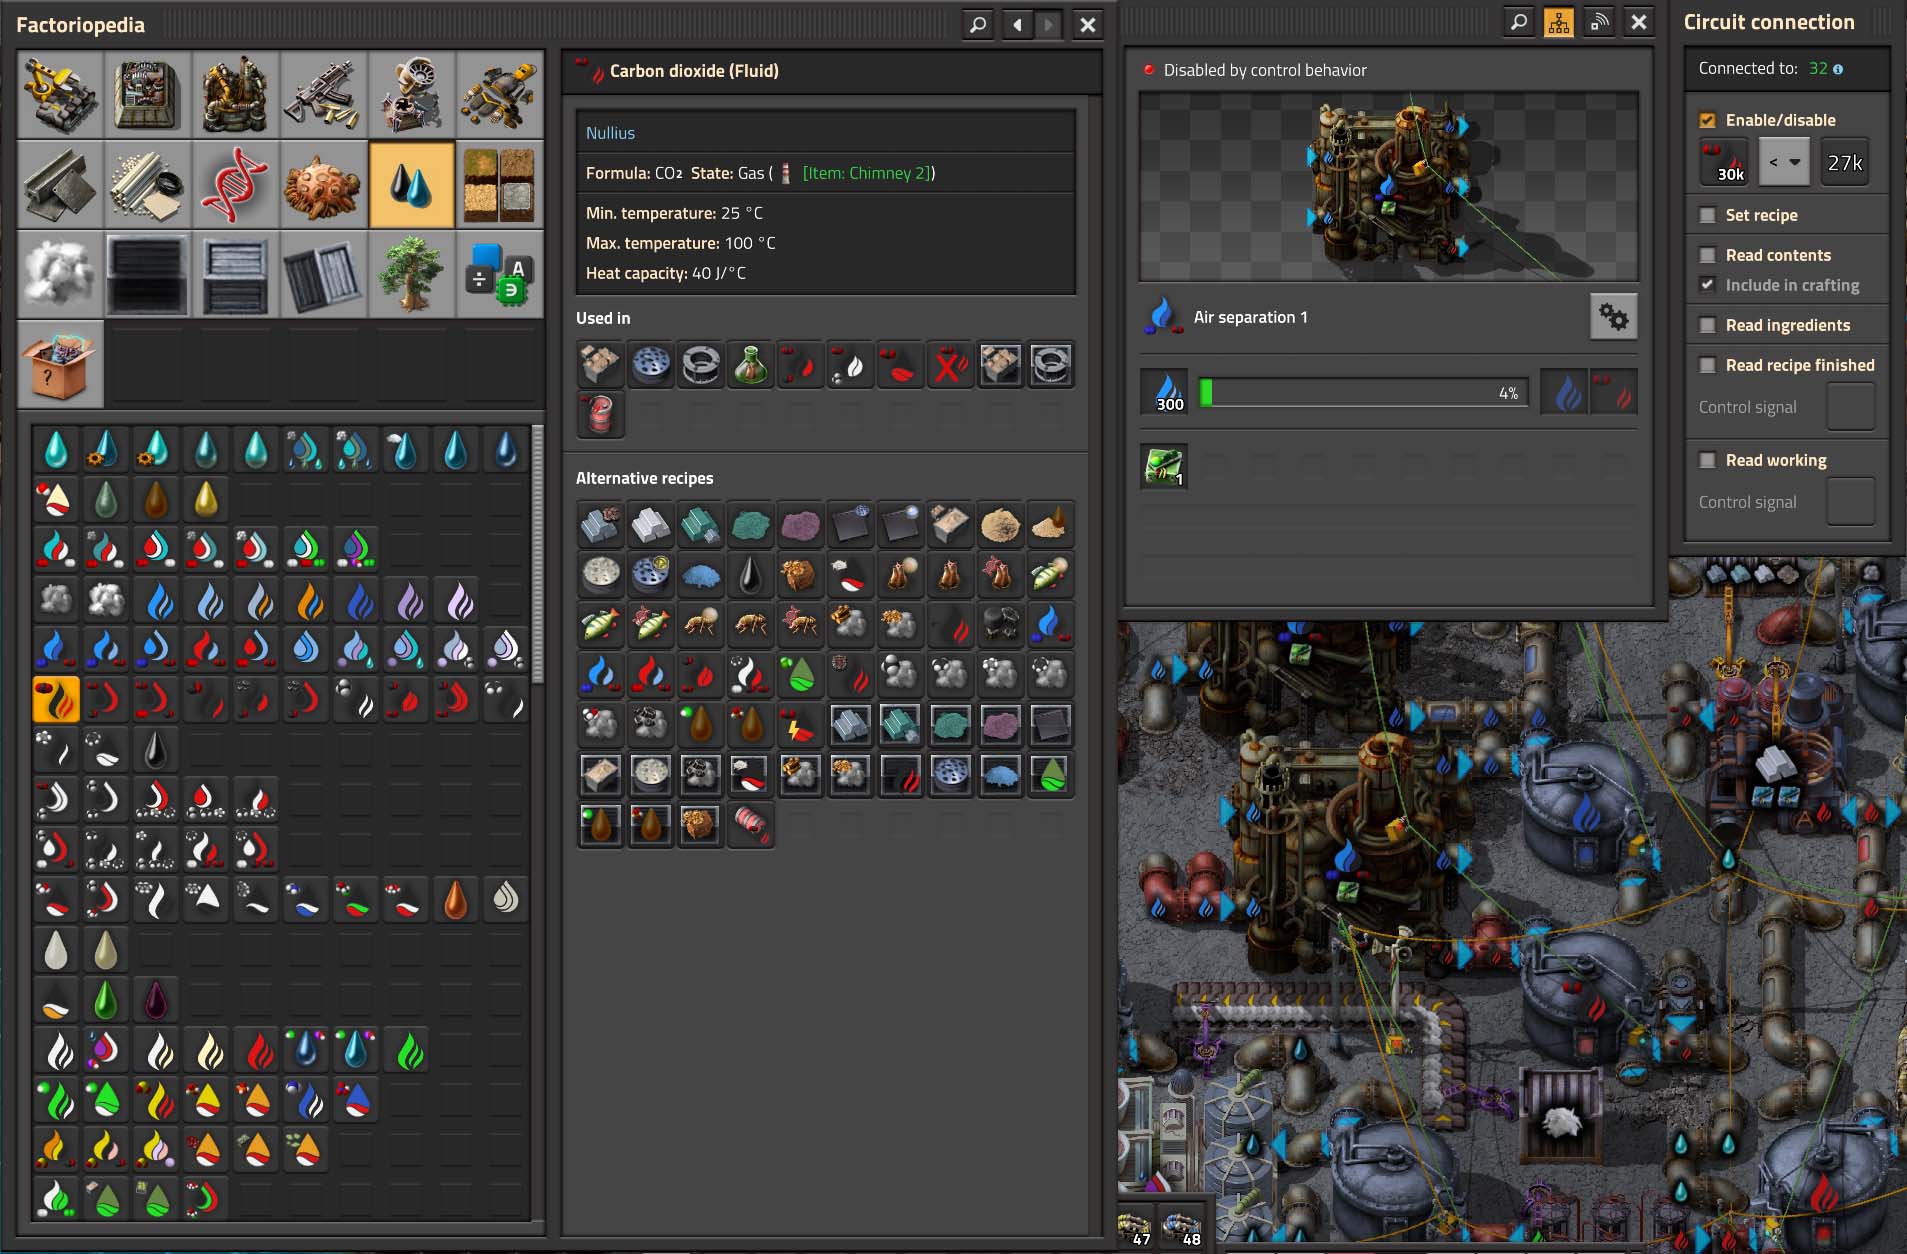Viewport: 1907px width, 1254px height.
Task: Open the question-mark box category tab
Action: click(61, 363)
